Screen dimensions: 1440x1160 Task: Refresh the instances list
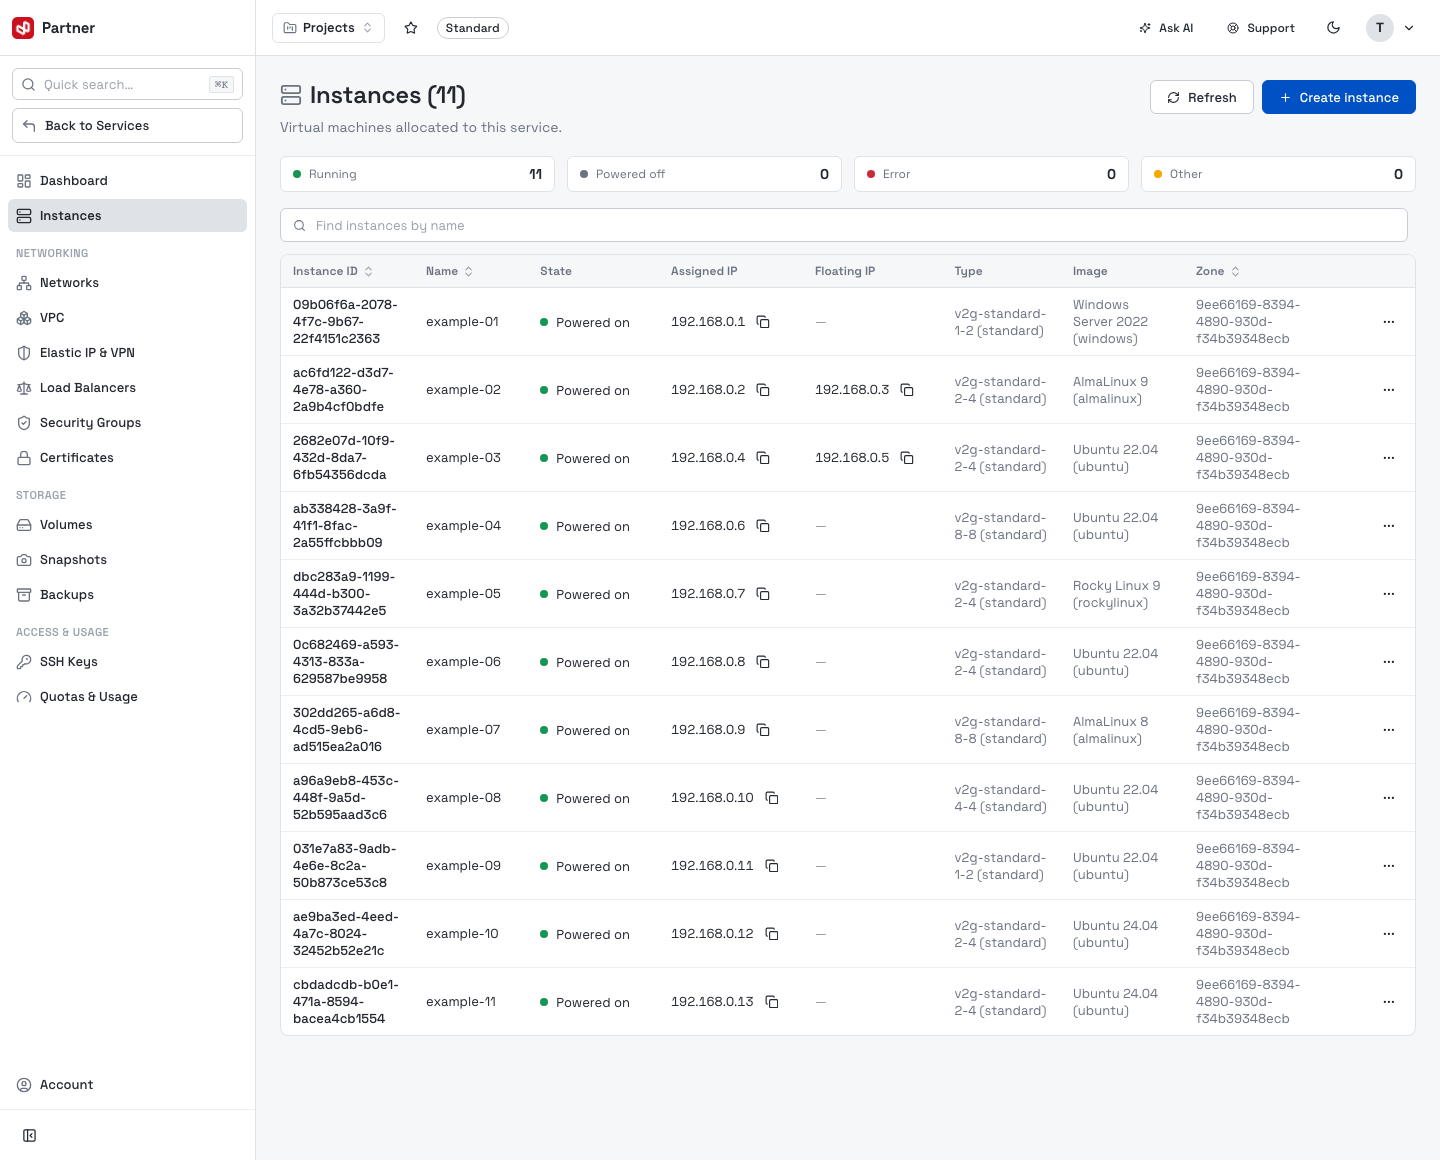coord(1201,97)
